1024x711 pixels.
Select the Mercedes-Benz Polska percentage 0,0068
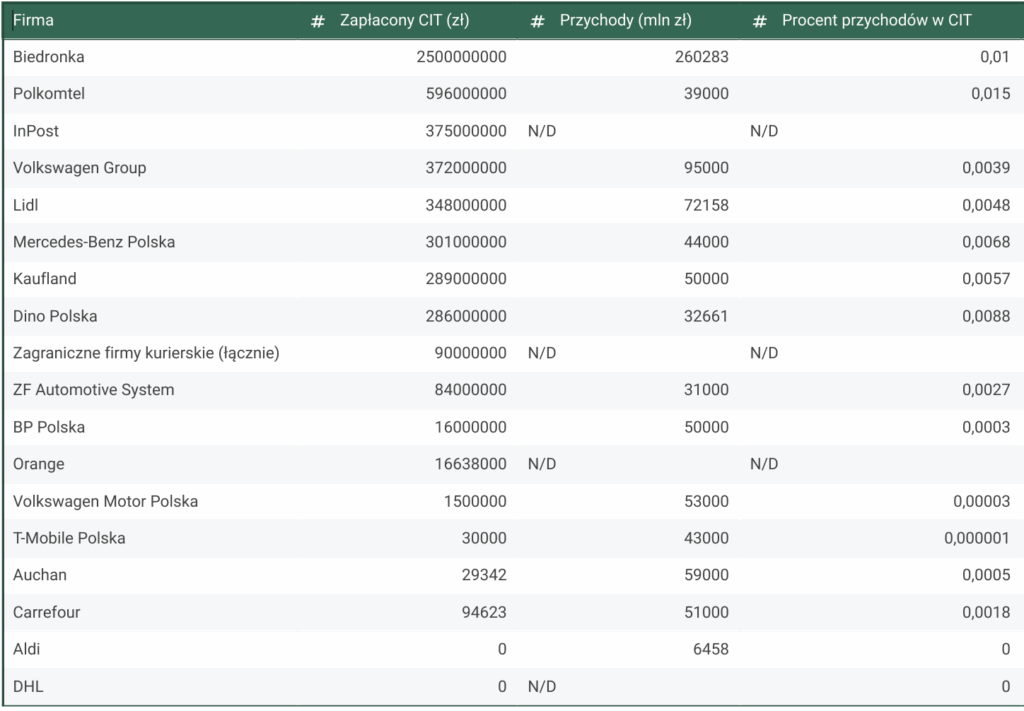[985, 242]
